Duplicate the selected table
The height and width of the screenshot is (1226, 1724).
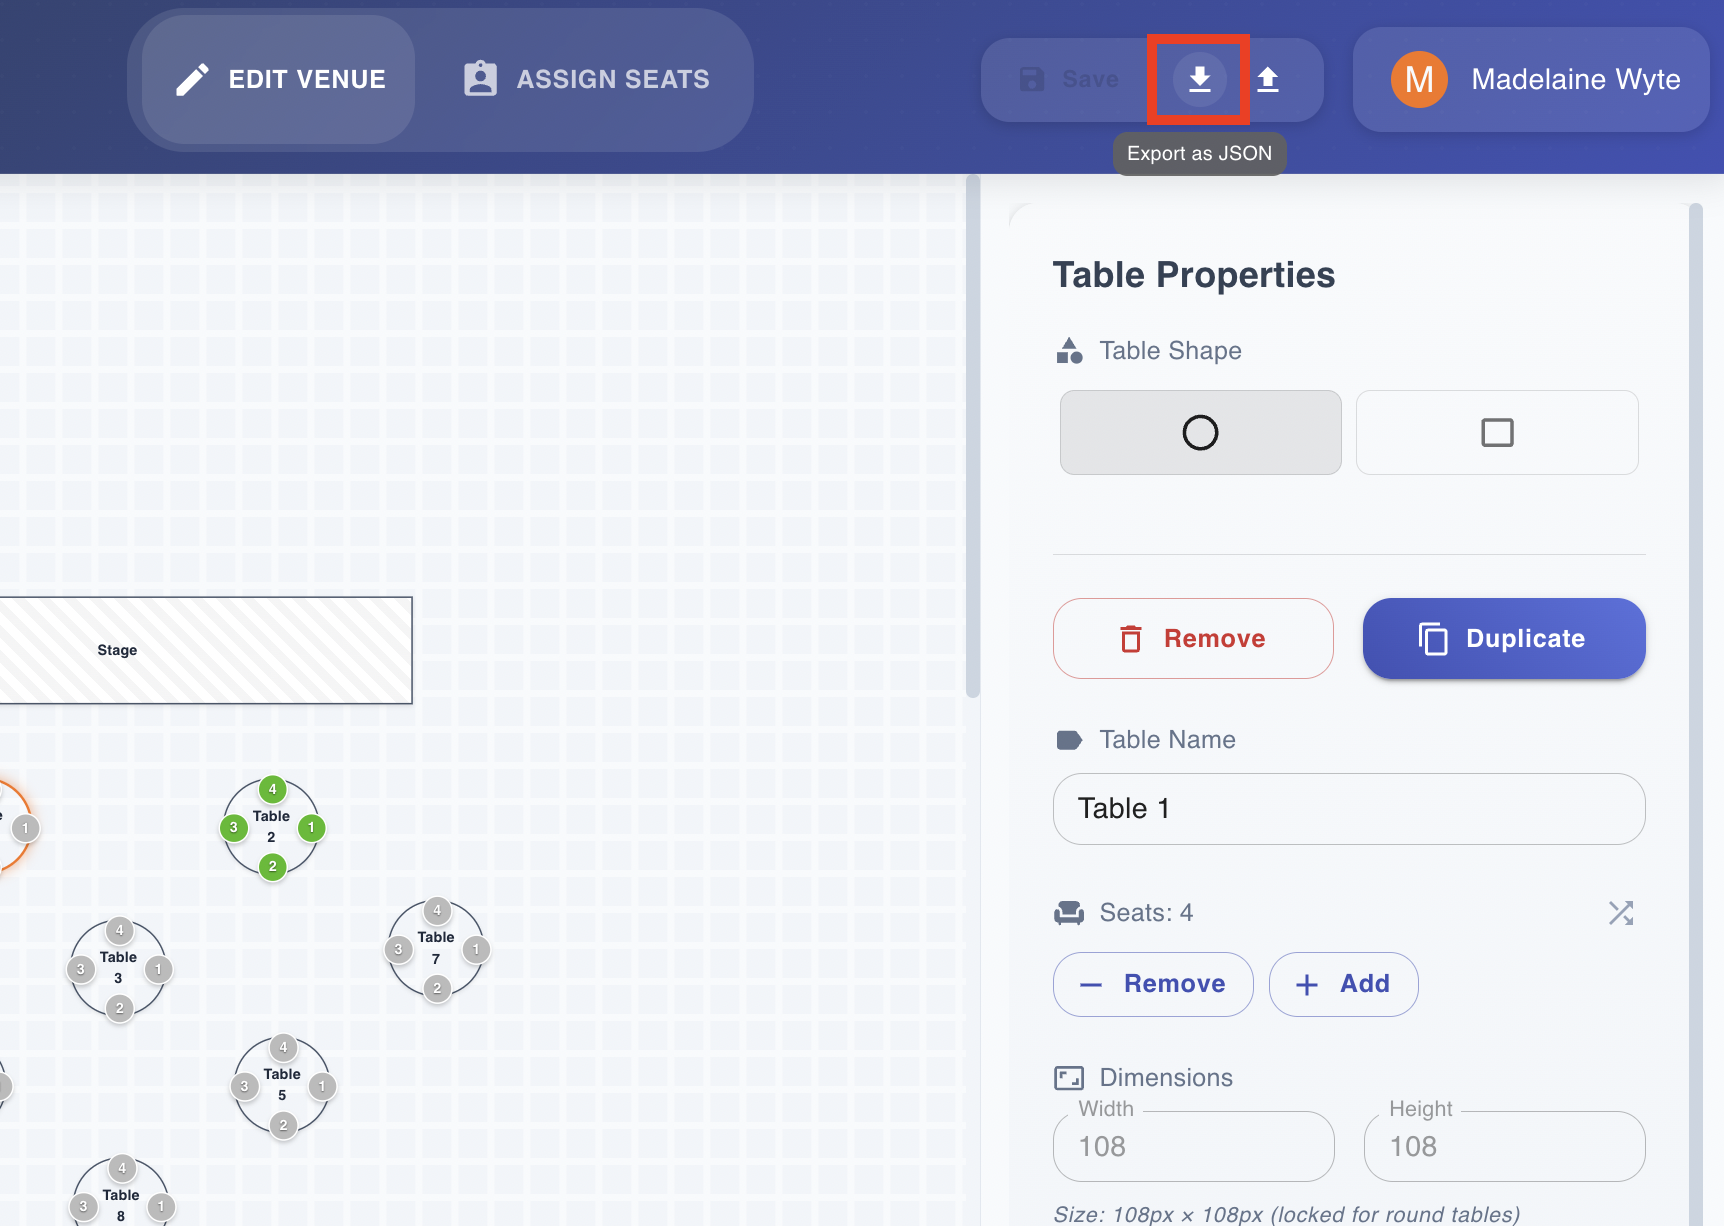[x=1504, y=638]
